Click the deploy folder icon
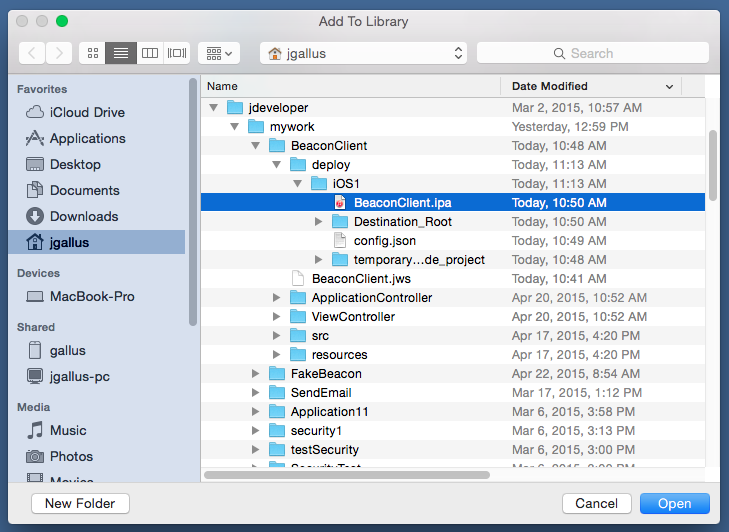 (x=298, y=165)
